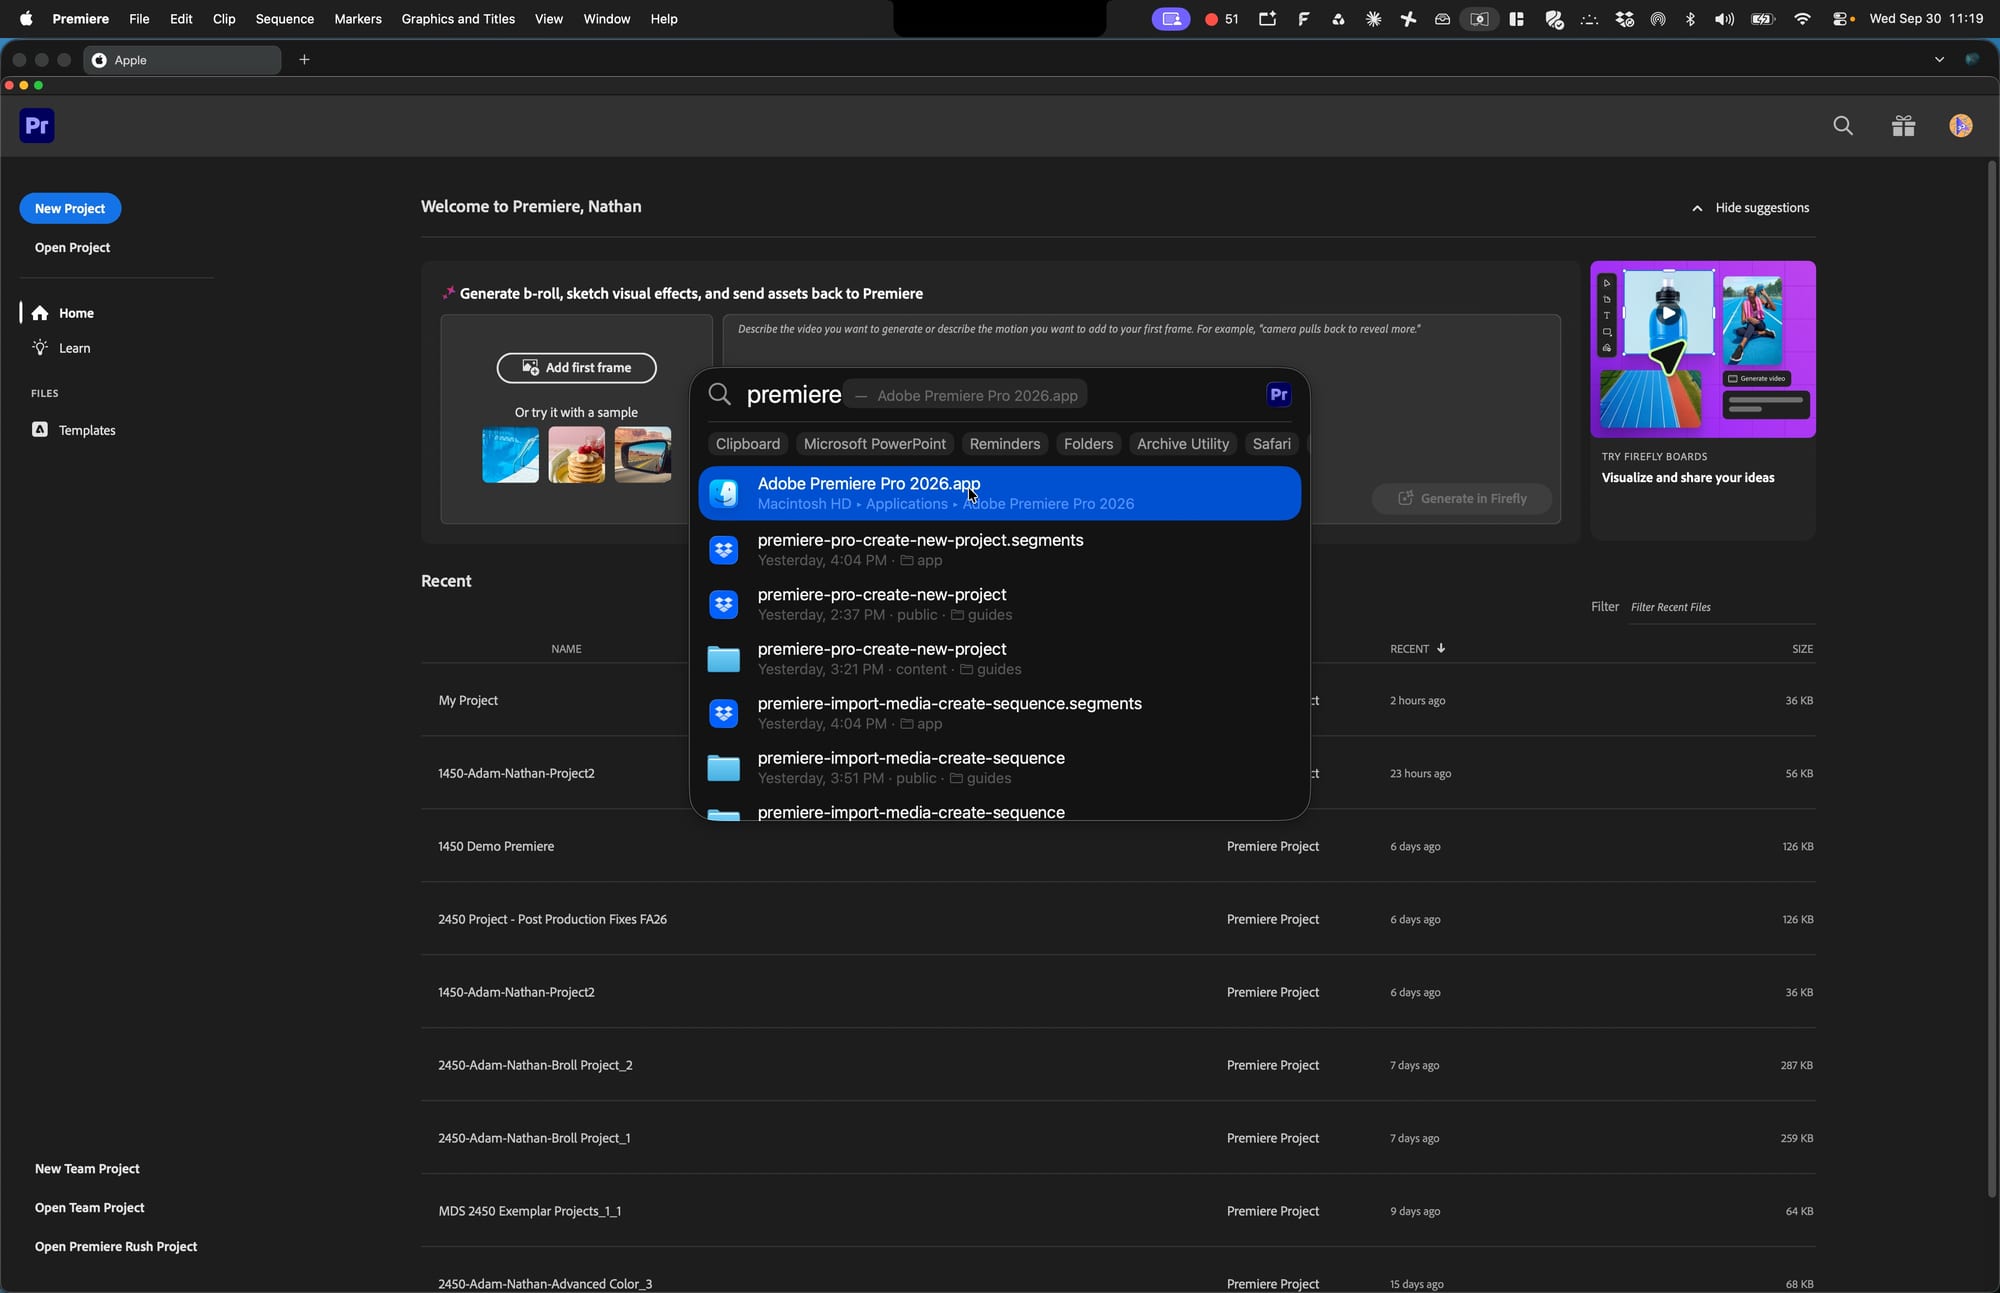This screenshot has height=1293, width=2000.
Task: Open the Learn lightbulb item
Action: [x=61, y=348]
